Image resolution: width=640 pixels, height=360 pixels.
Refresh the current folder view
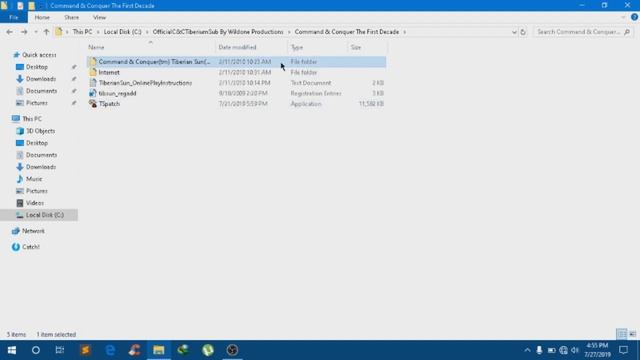click(x=523, y=32)
